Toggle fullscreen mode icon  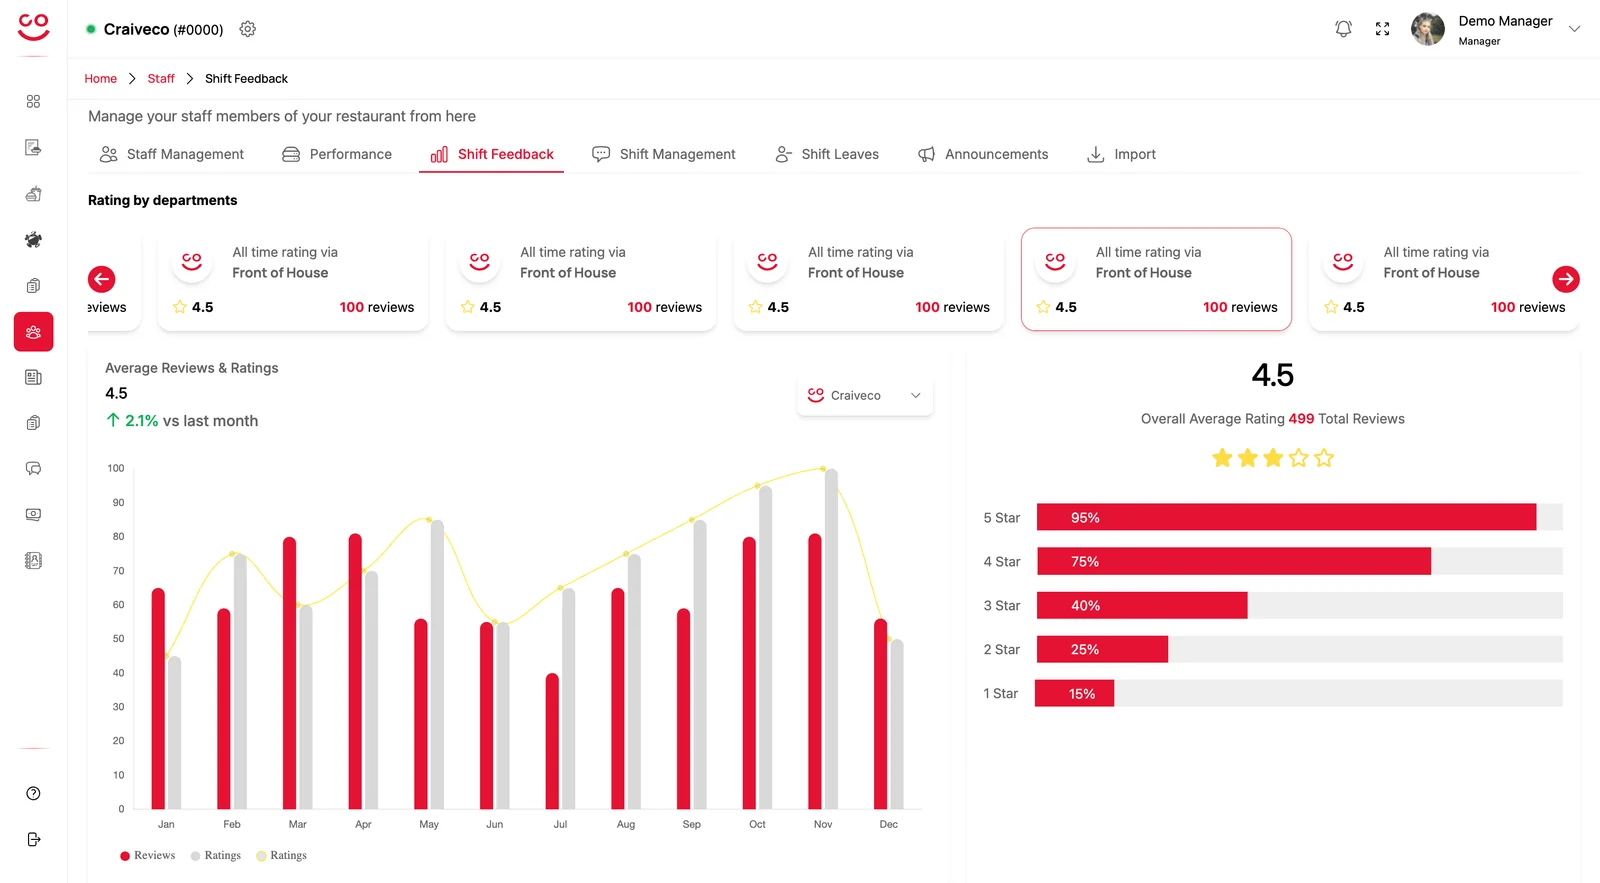[x=1382, y=29]
